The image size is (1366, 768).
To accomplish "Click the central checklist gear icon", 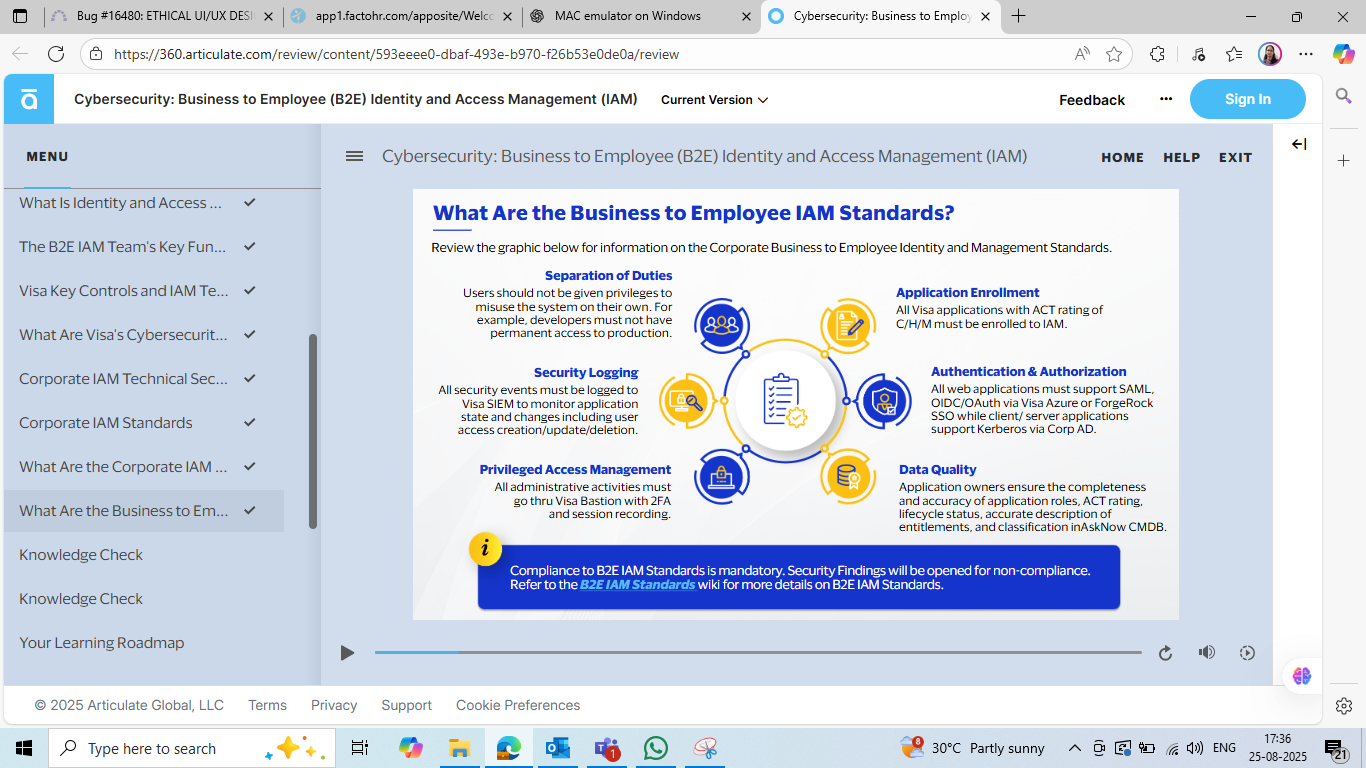I will 785,401.
